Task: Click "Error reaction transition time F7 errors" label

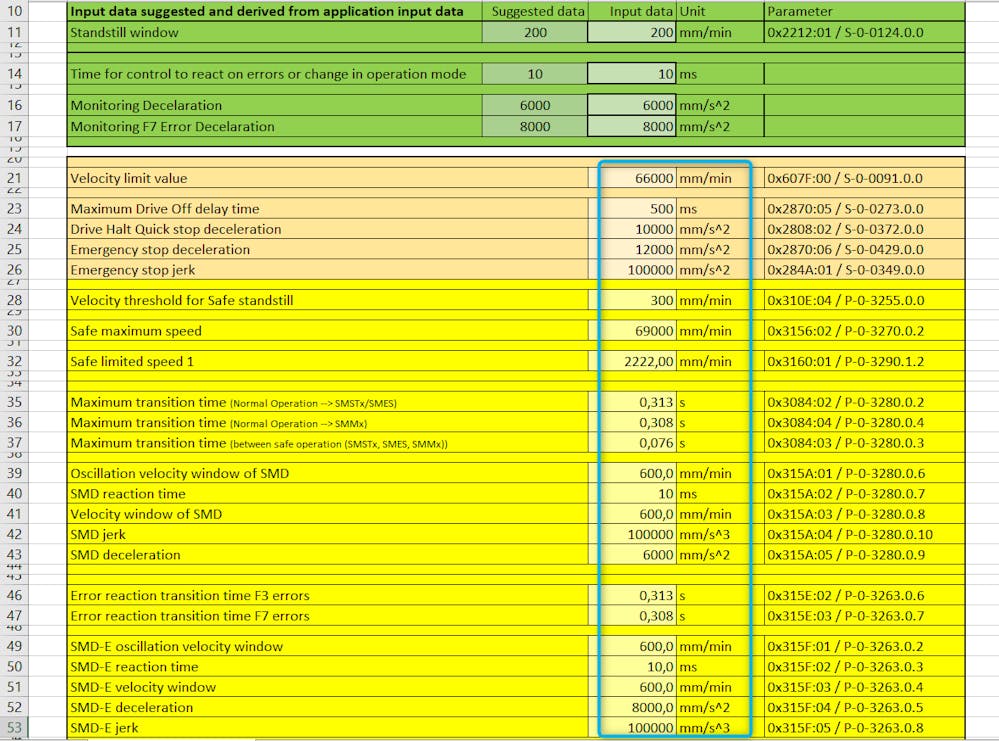Action: (327, 616)
